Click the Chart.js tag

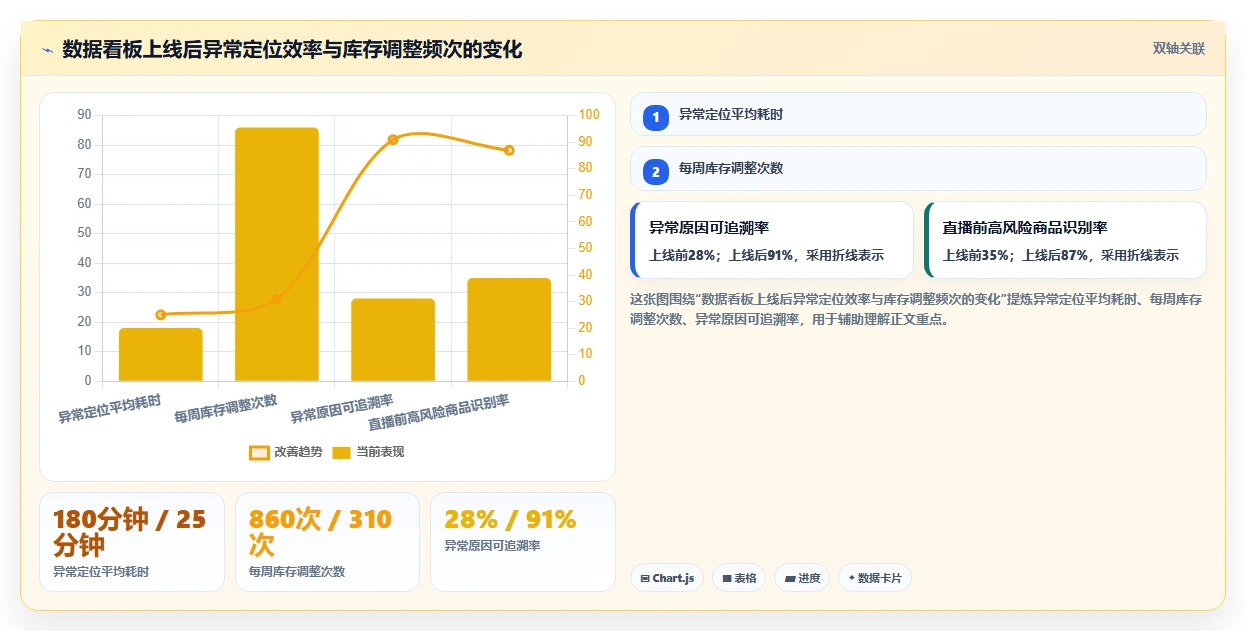tap(667, 578)
